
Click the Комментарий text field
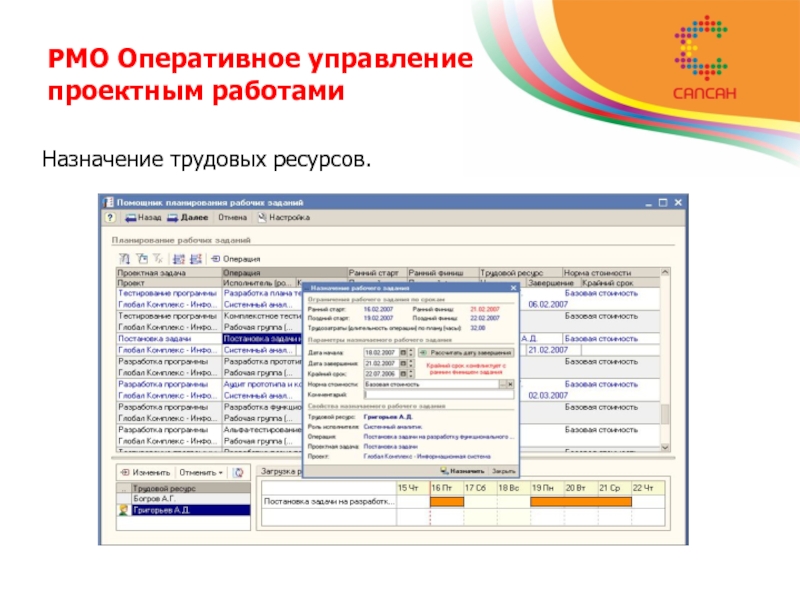coord(439,394)
